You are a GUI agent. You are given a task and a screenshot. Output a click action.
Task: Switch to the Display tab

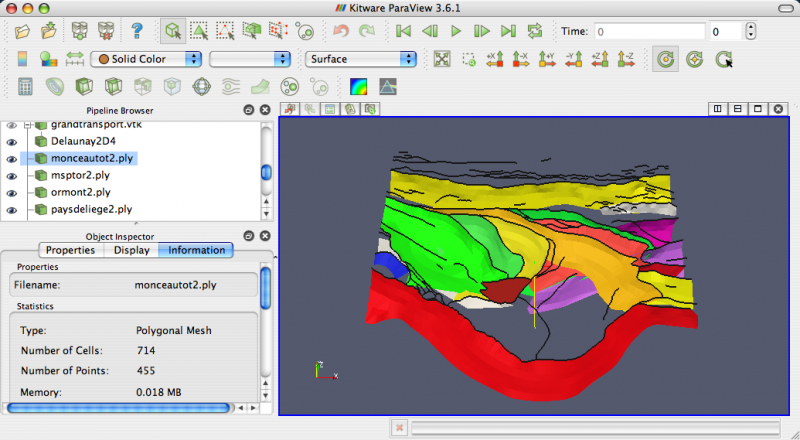[132, 250]
